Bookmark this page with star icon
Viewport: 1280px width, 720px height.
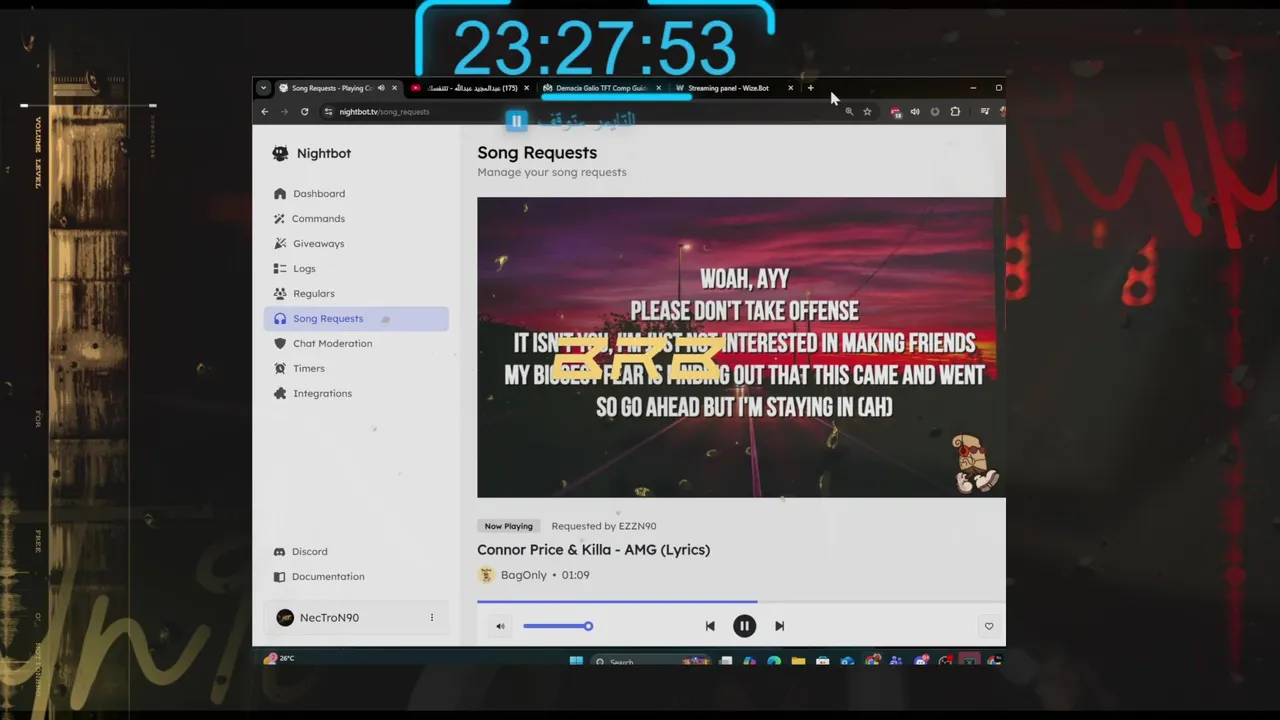coord(867,112)
